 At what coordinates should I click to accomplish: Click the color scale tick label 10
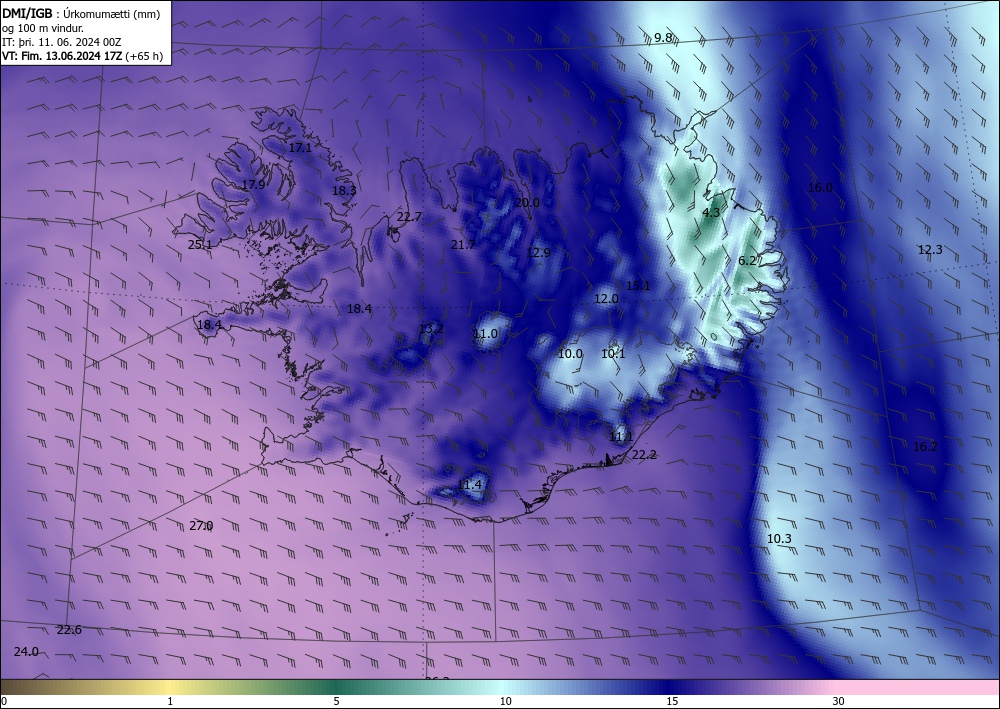[x=505, y=701]
